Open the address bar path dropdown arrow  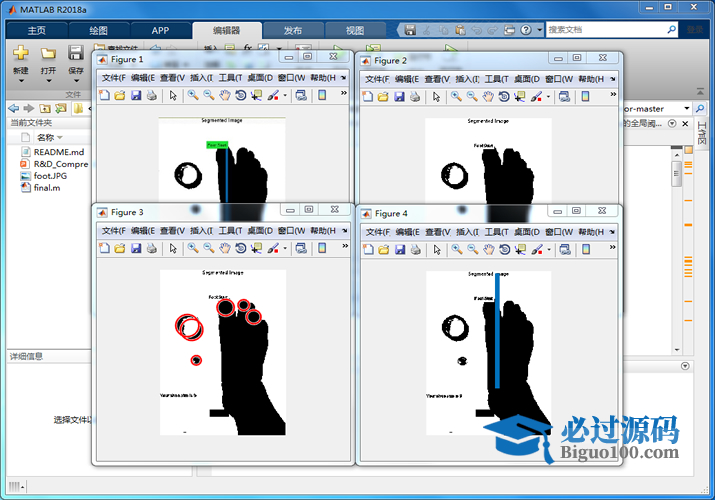click(687, 108)
